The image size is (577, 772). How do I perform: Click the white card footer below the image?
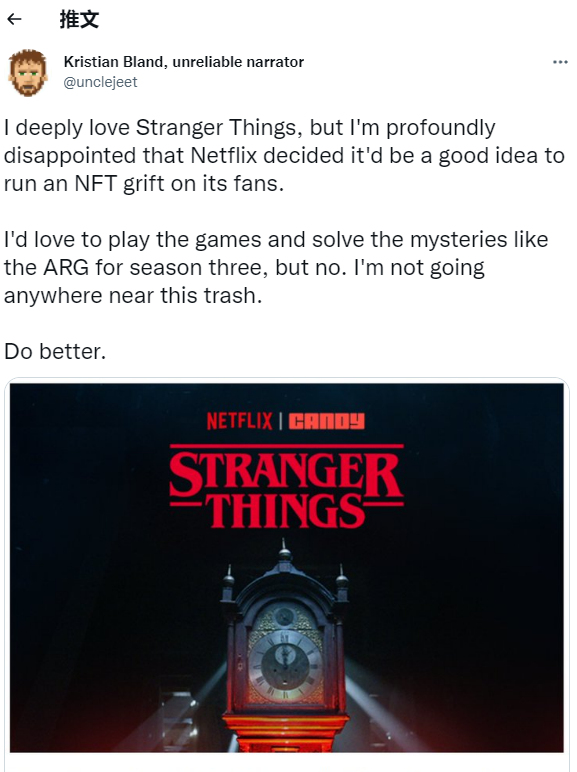[287, 762]
